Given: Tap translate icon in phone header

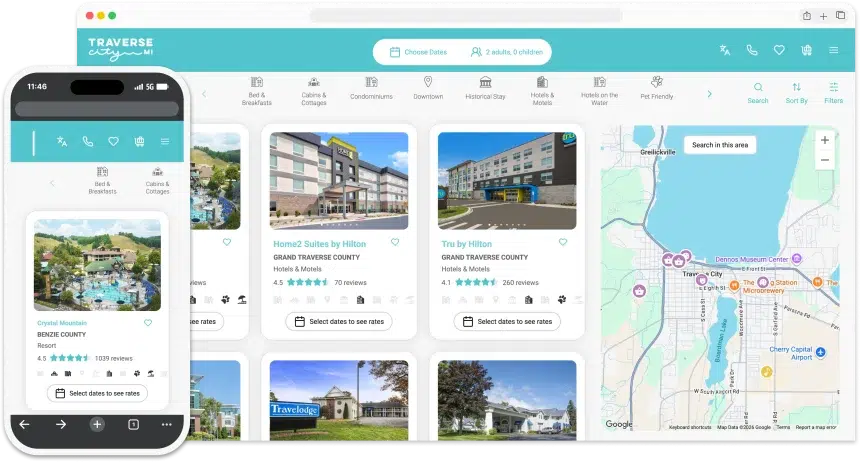Looking at the screenshot, I should click(62, 142).
